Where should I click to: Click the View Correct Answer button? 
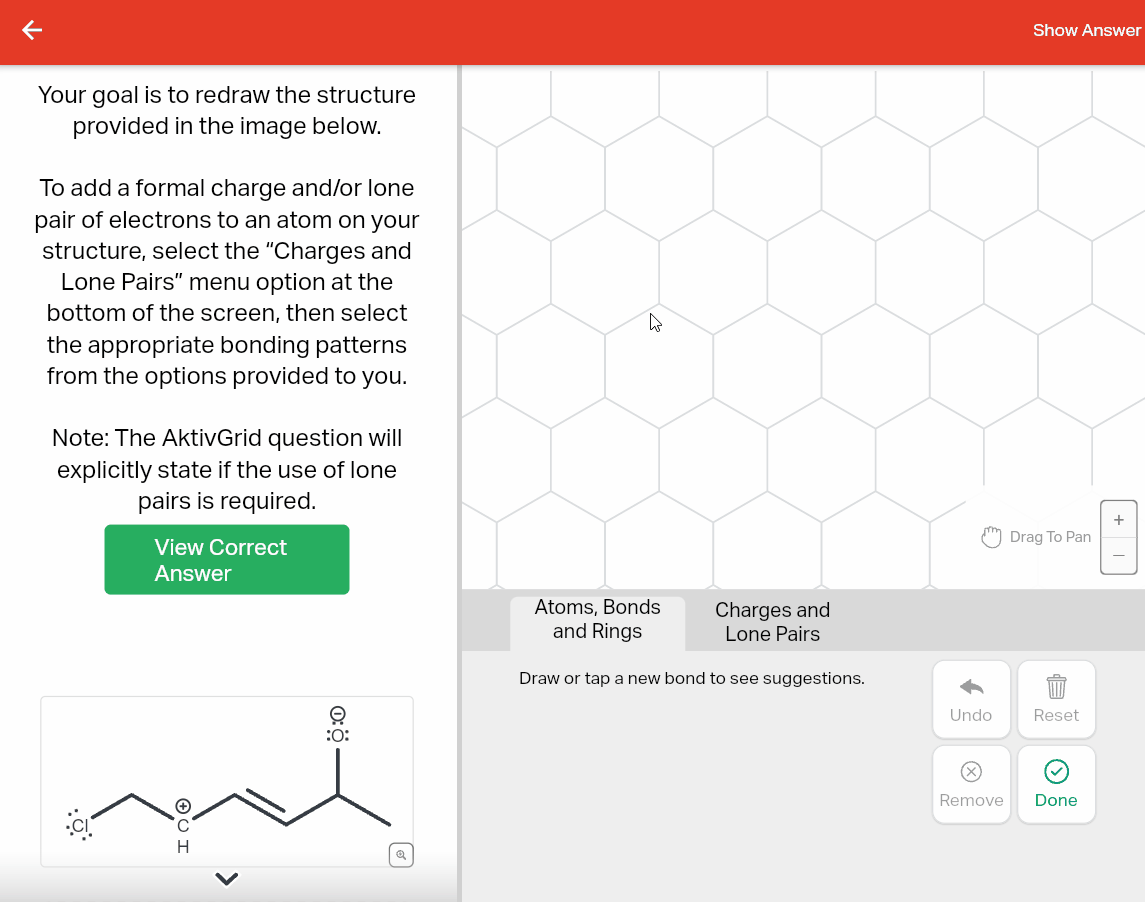coord(226,559)
